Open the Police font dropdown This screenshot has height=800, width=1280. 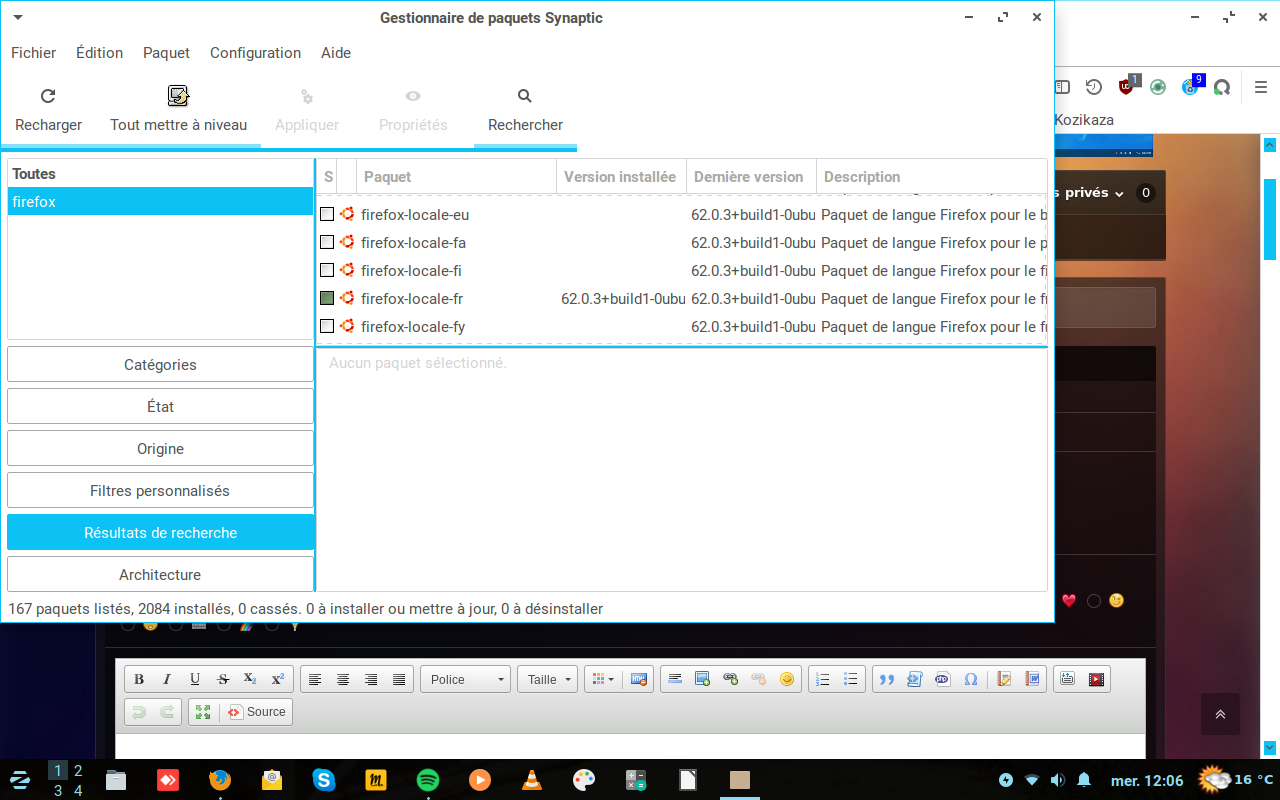(466, 680)
